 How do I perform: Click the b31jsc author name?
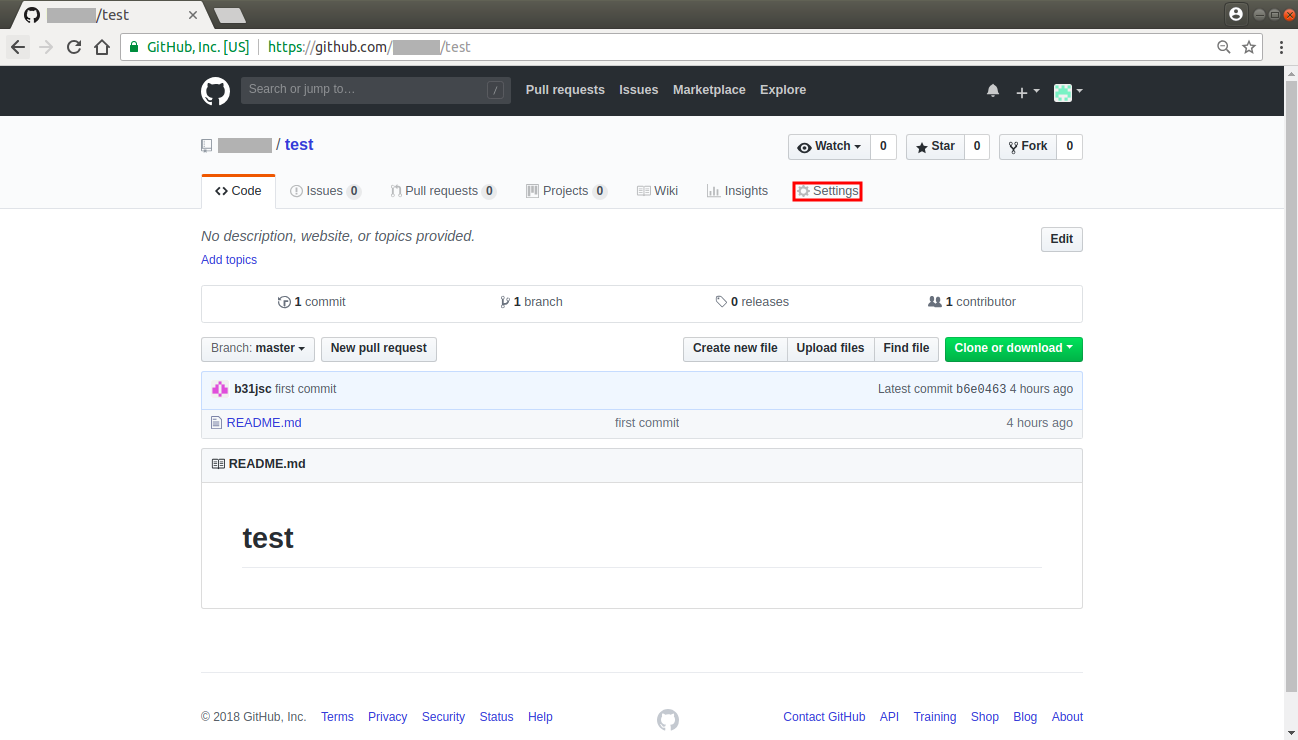point(253,389)
